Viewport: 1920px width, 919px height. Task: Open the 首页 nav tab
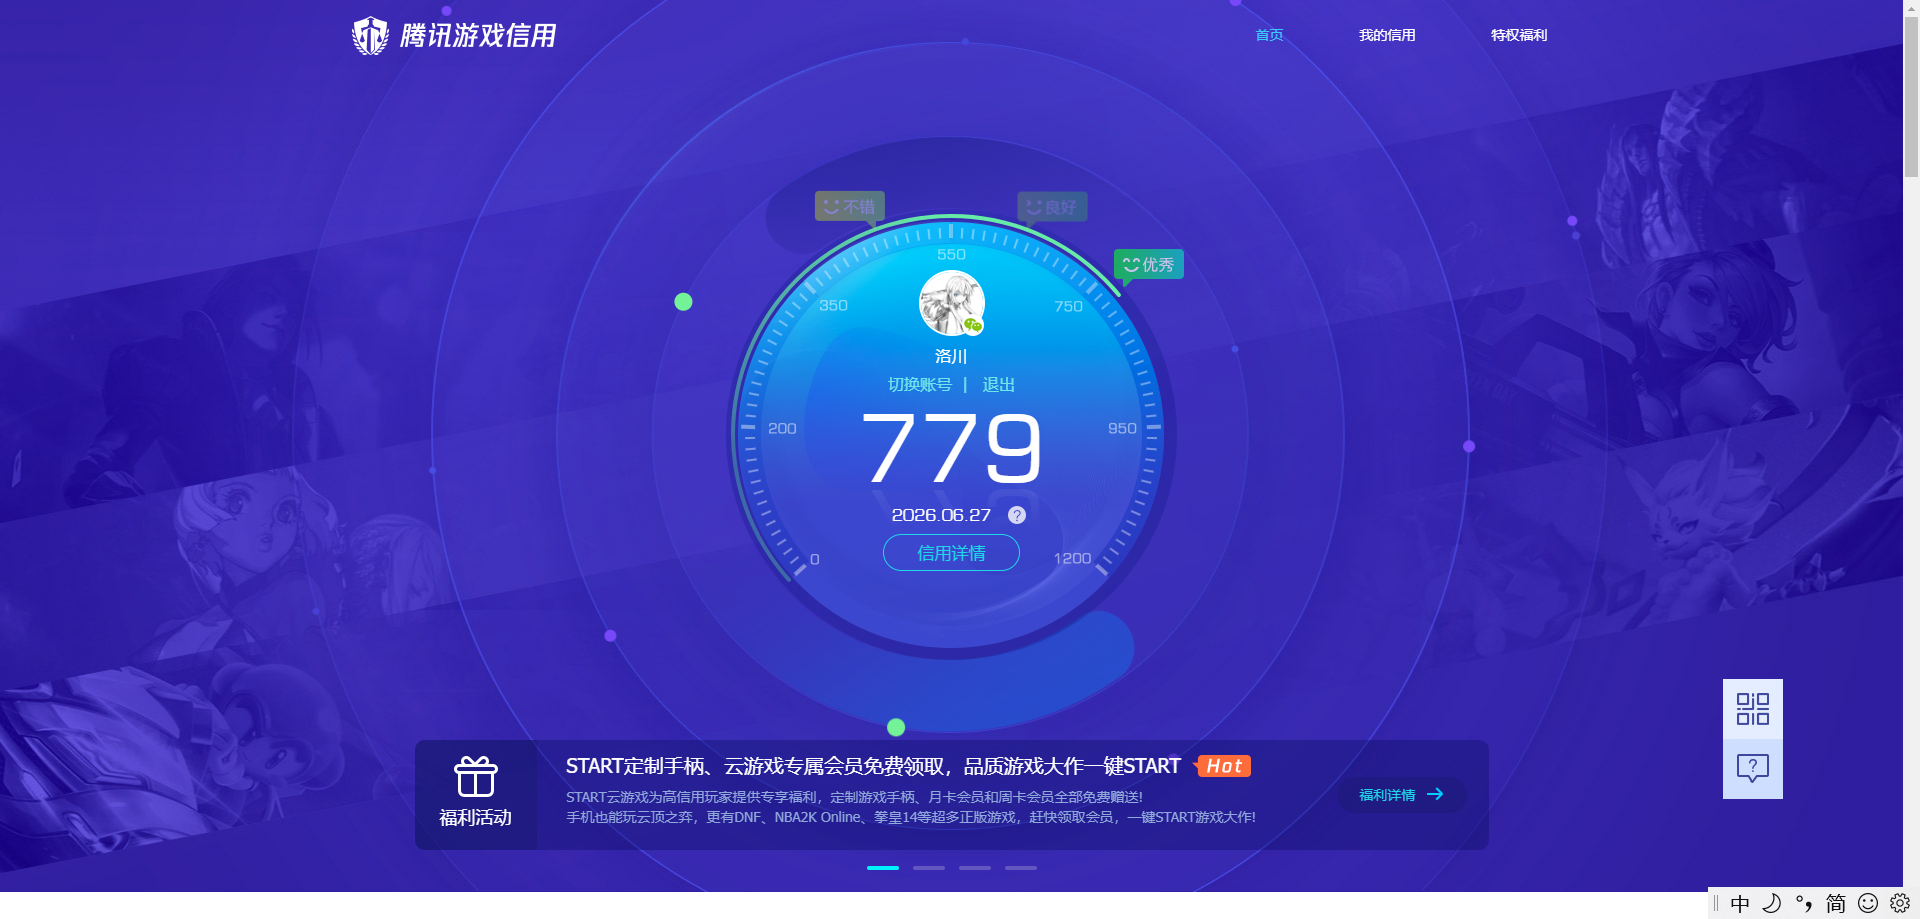point(1269,35)
